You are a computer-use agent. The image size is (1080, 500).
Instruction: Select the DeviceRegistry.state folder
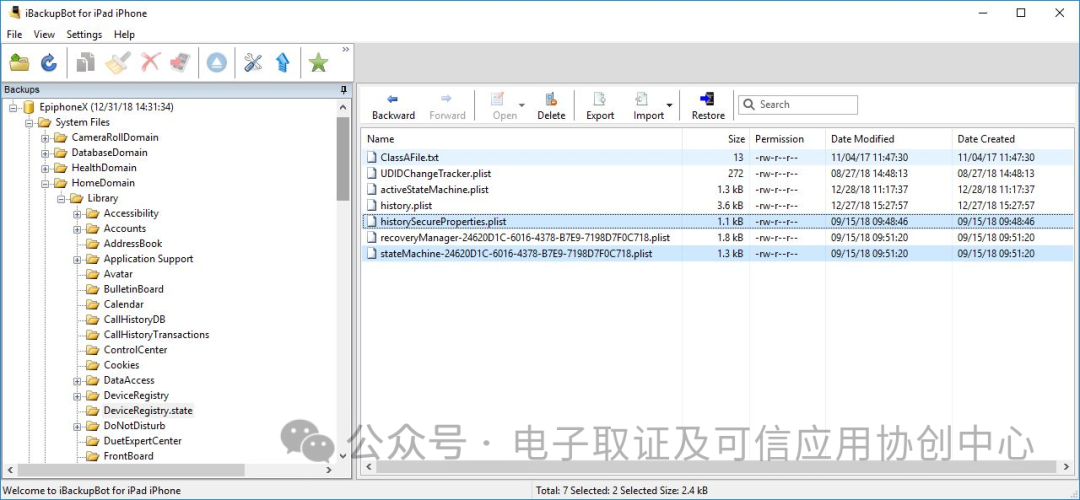148,410
